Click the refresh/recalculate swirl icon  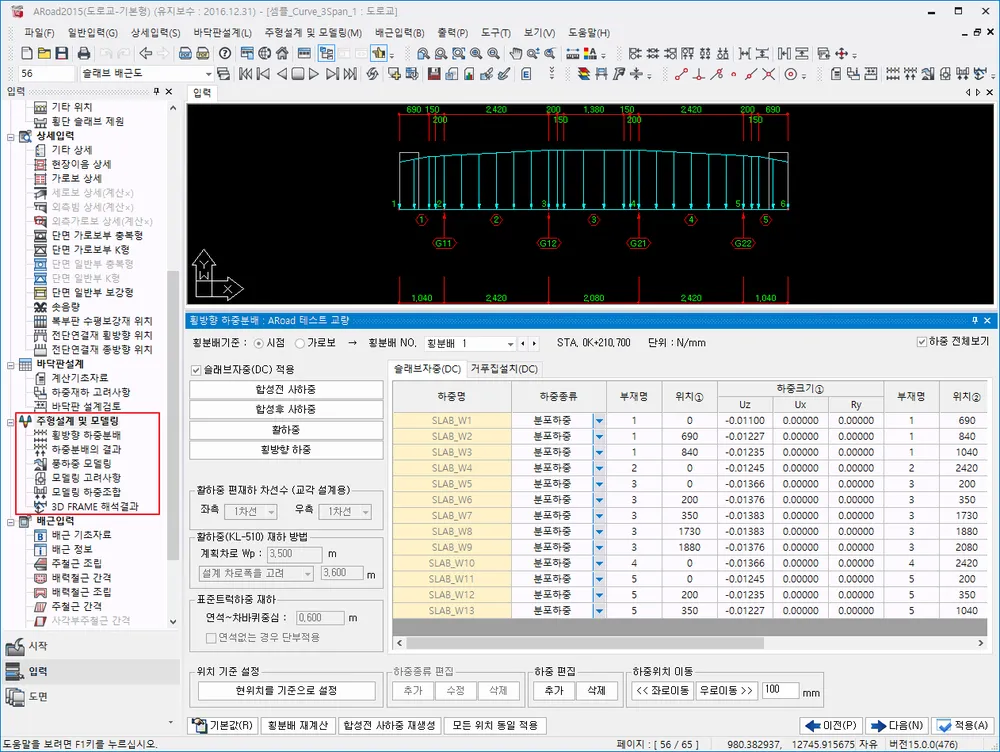click(372, 74)
